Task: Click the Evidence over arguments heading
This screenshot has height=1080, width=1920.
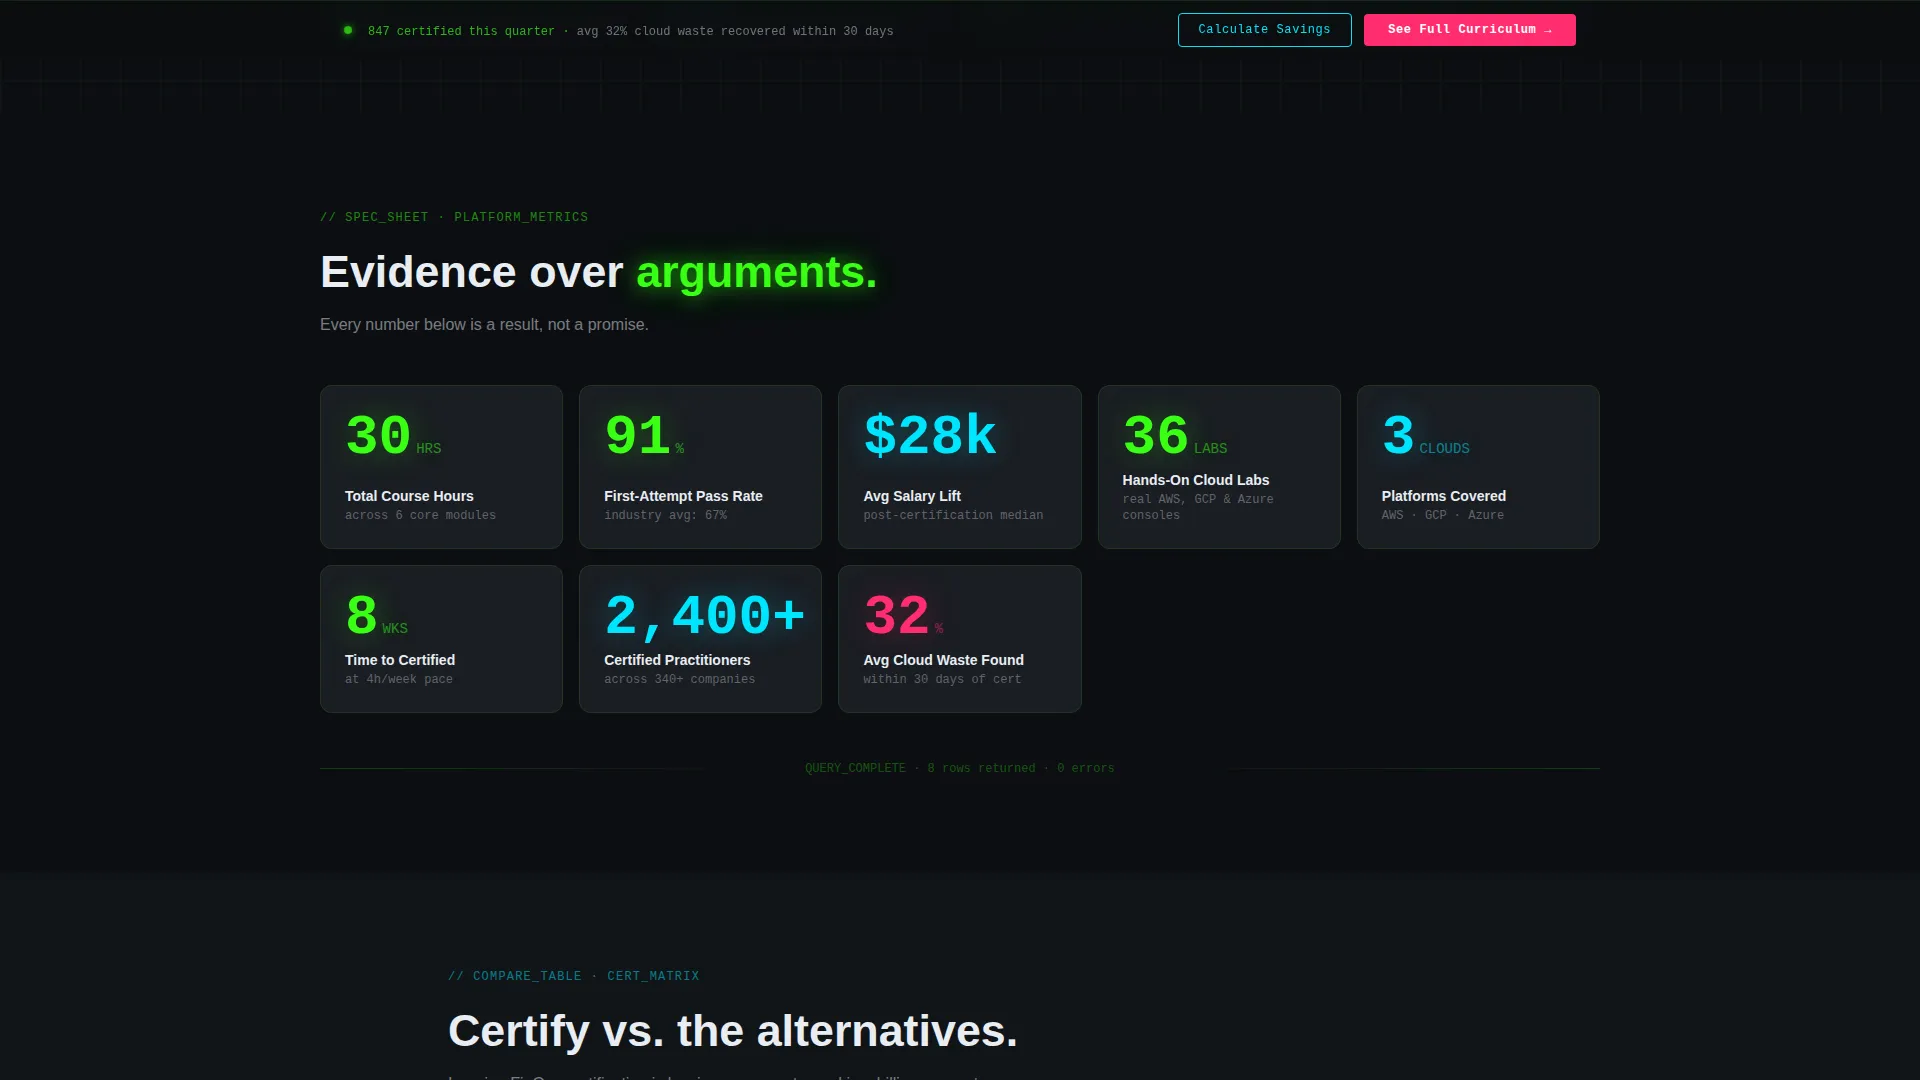Action: [x=598, y=272]
